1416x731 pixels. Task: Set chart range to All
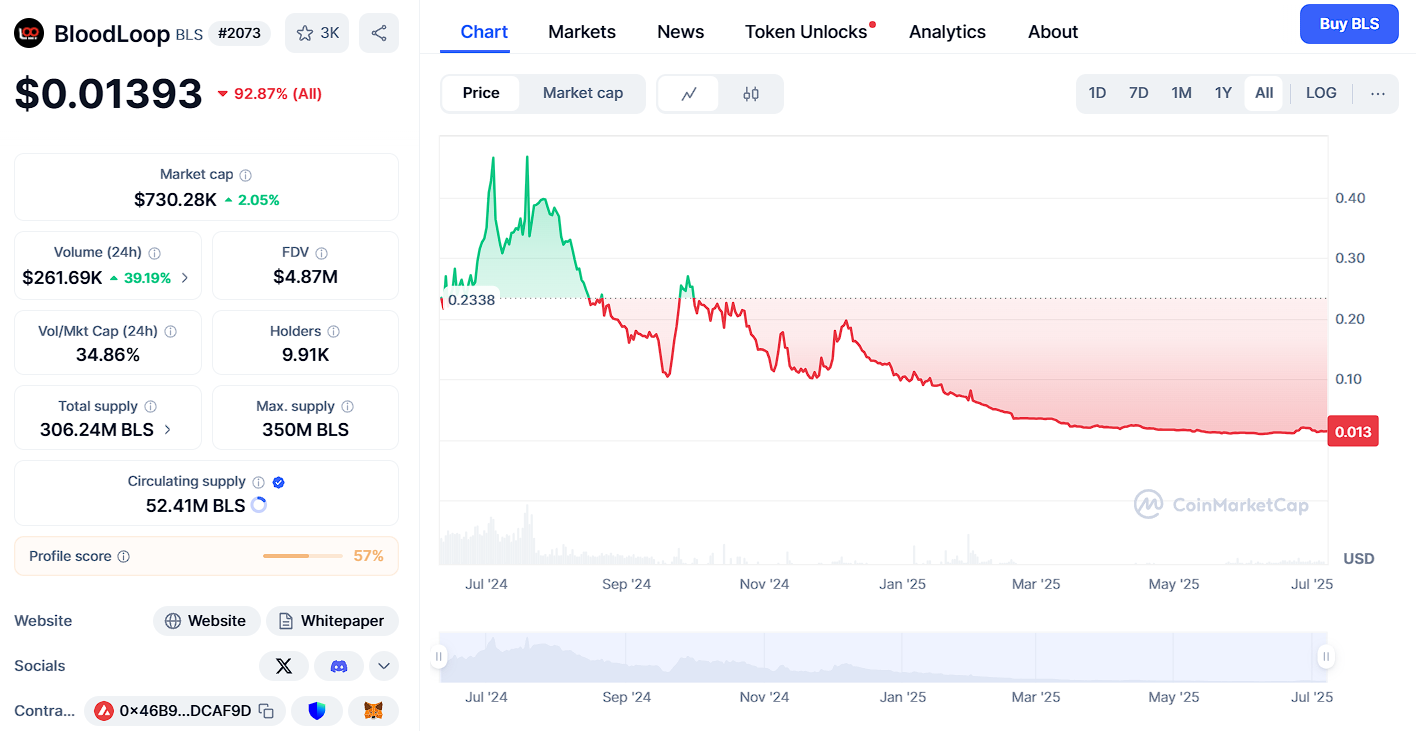(x=1264, y=93)
